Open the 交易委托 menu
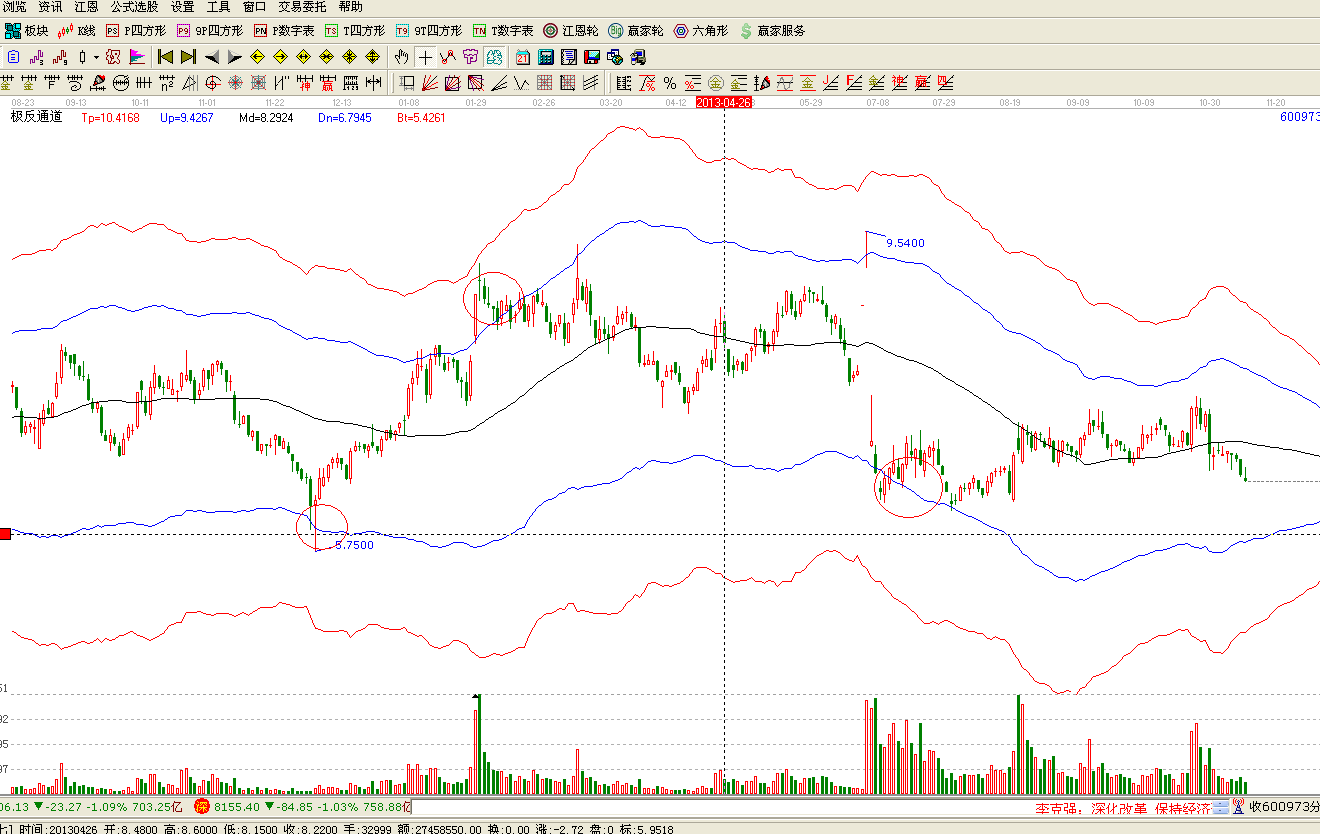1320x834 pixels. 303,7
